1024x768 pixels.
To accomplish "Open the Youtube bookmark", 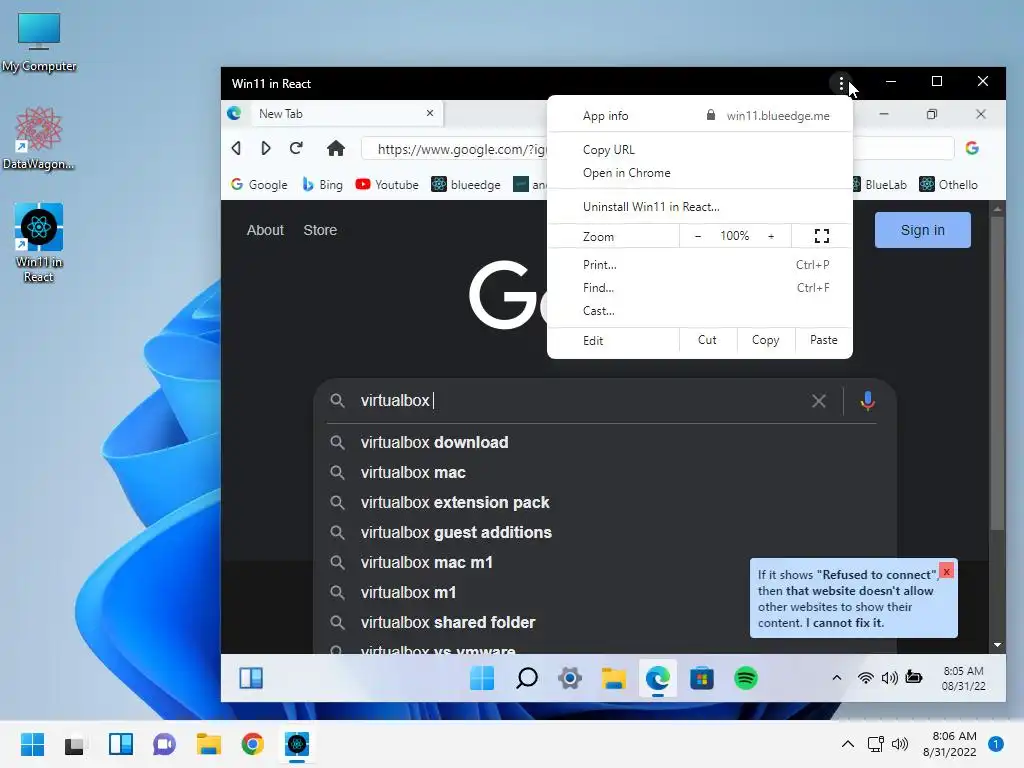I will coord(387,185).
